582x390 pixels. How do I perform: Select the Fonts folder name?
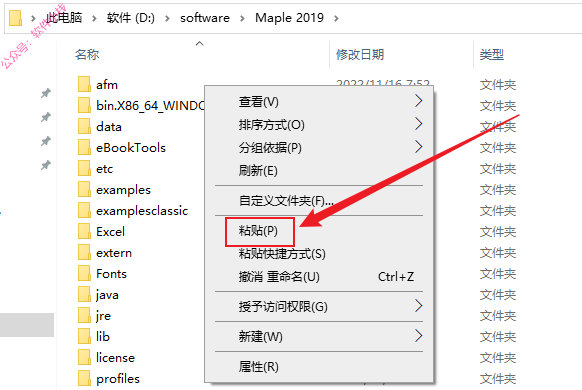pos(111,273)
